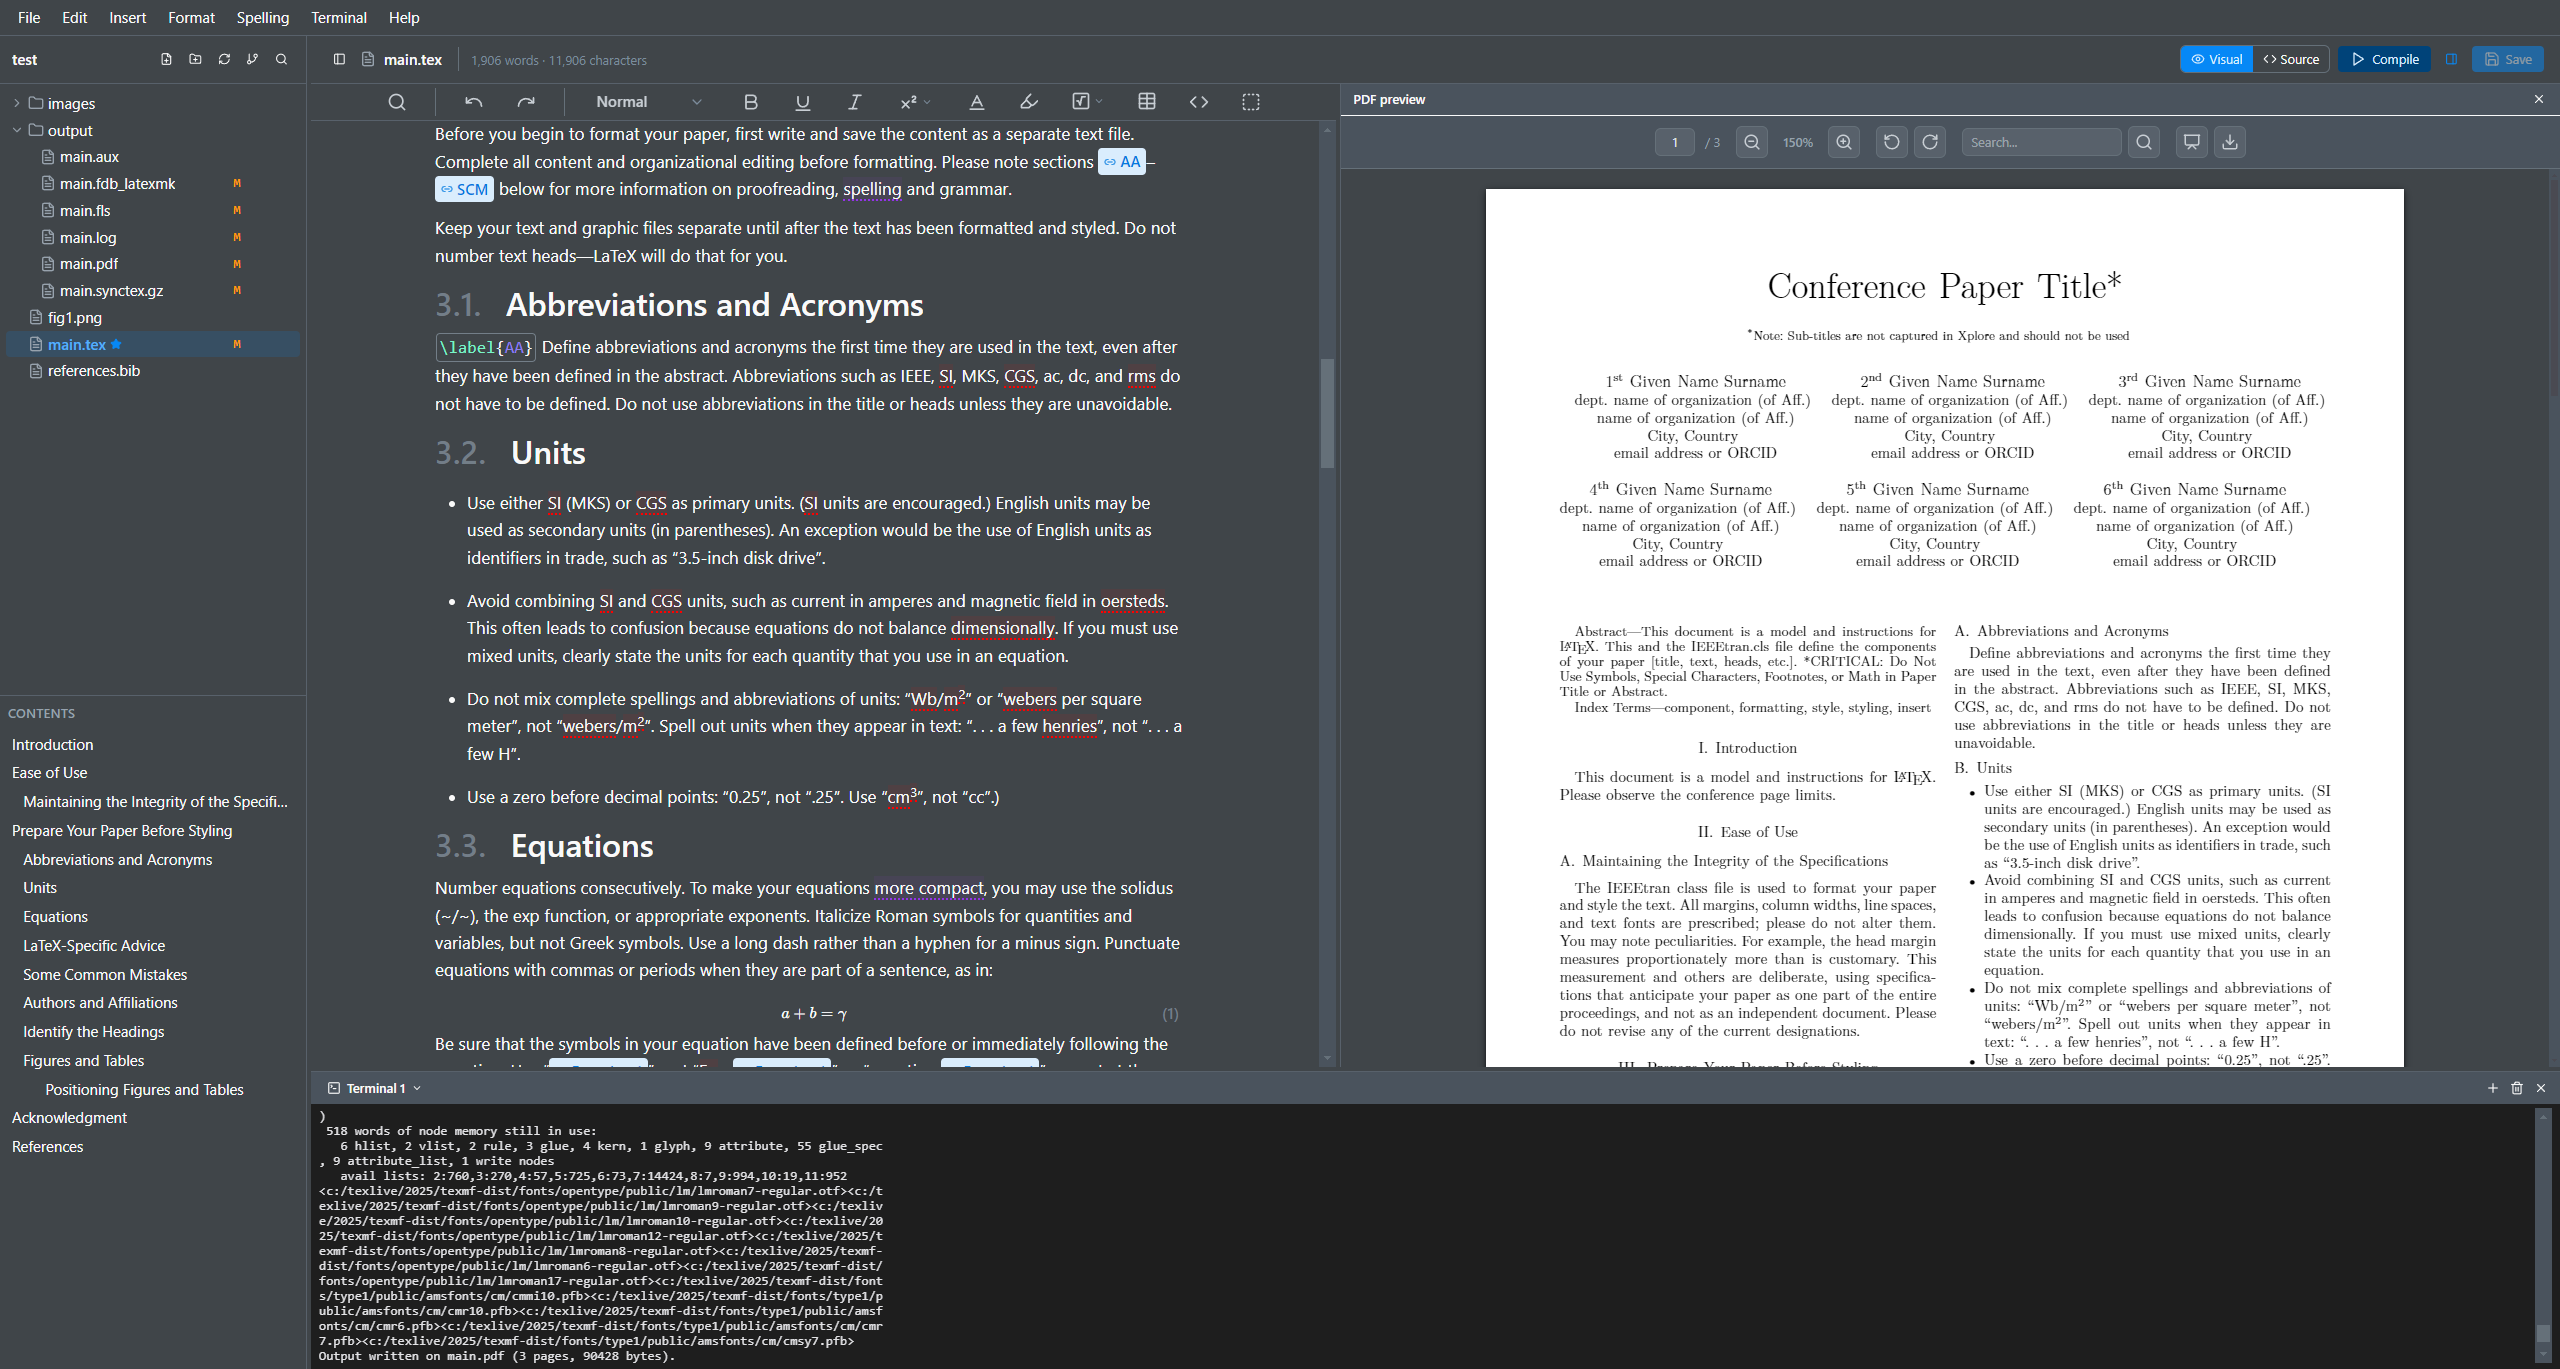Switch to Visual editing mode
Image resolution: width=2560 pixels, height=1369 pixels.
2216,60
